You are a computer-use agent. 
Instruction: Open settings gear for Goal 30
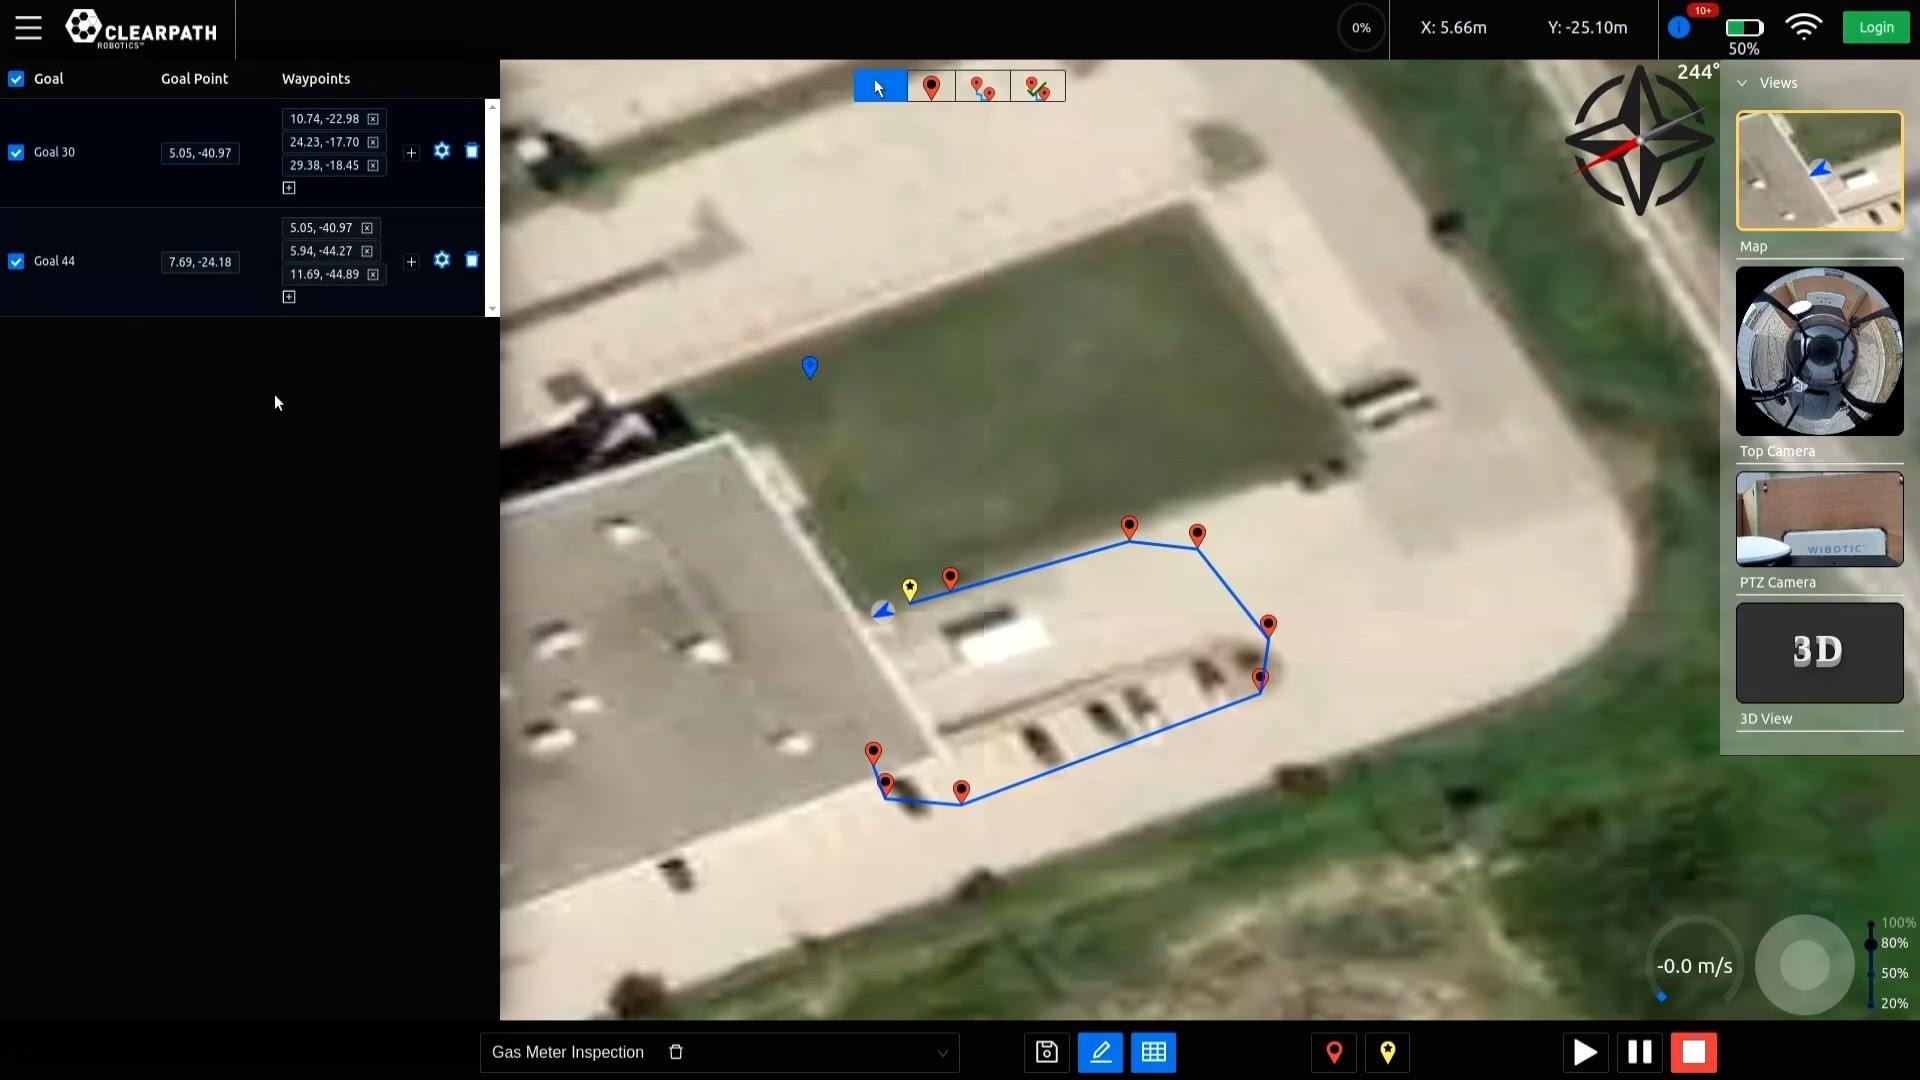tap(442, 151)
